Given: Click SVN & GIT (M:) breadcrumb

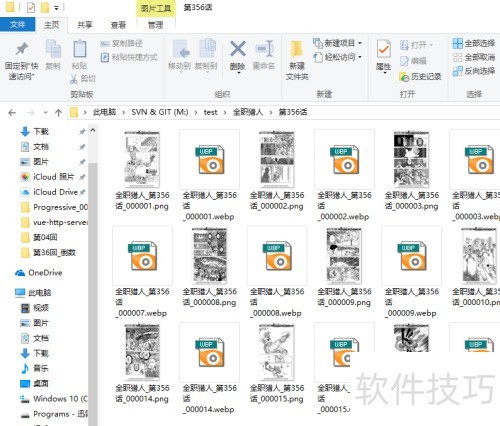Looking at the screenshot, I should (x=160, y=112).
